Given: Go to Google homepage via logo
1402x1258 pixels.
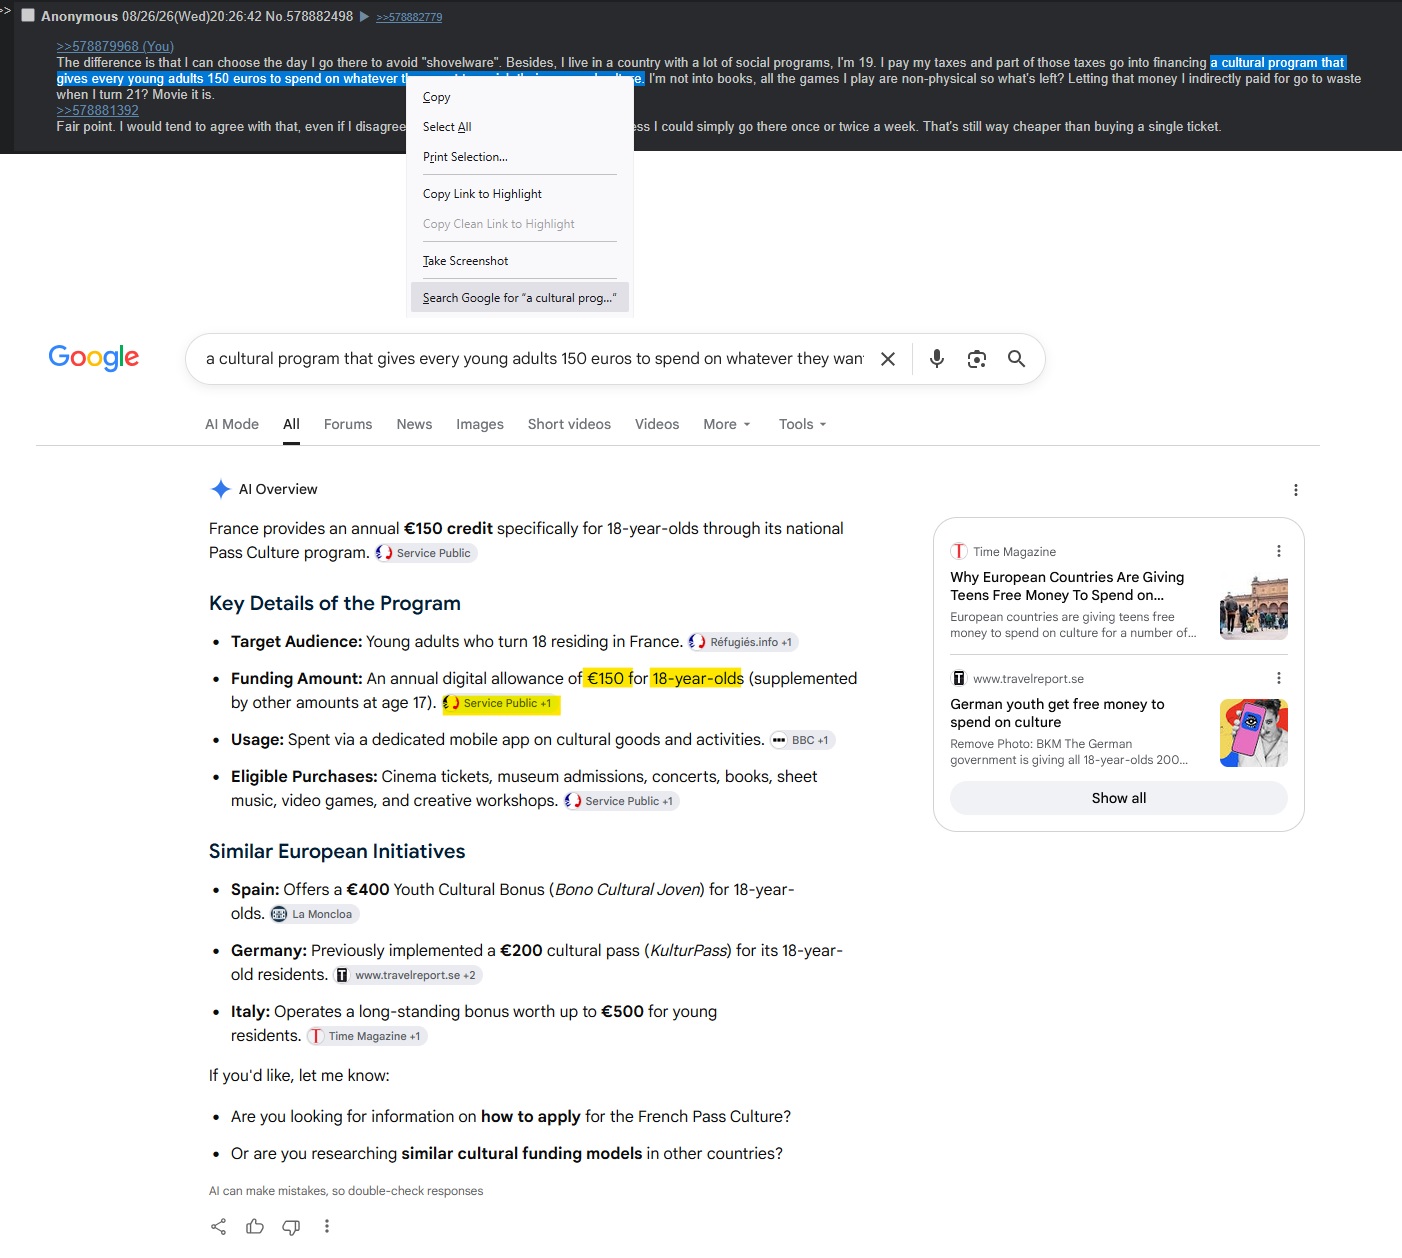Looking at the screenshot, I should pos(94,358).
